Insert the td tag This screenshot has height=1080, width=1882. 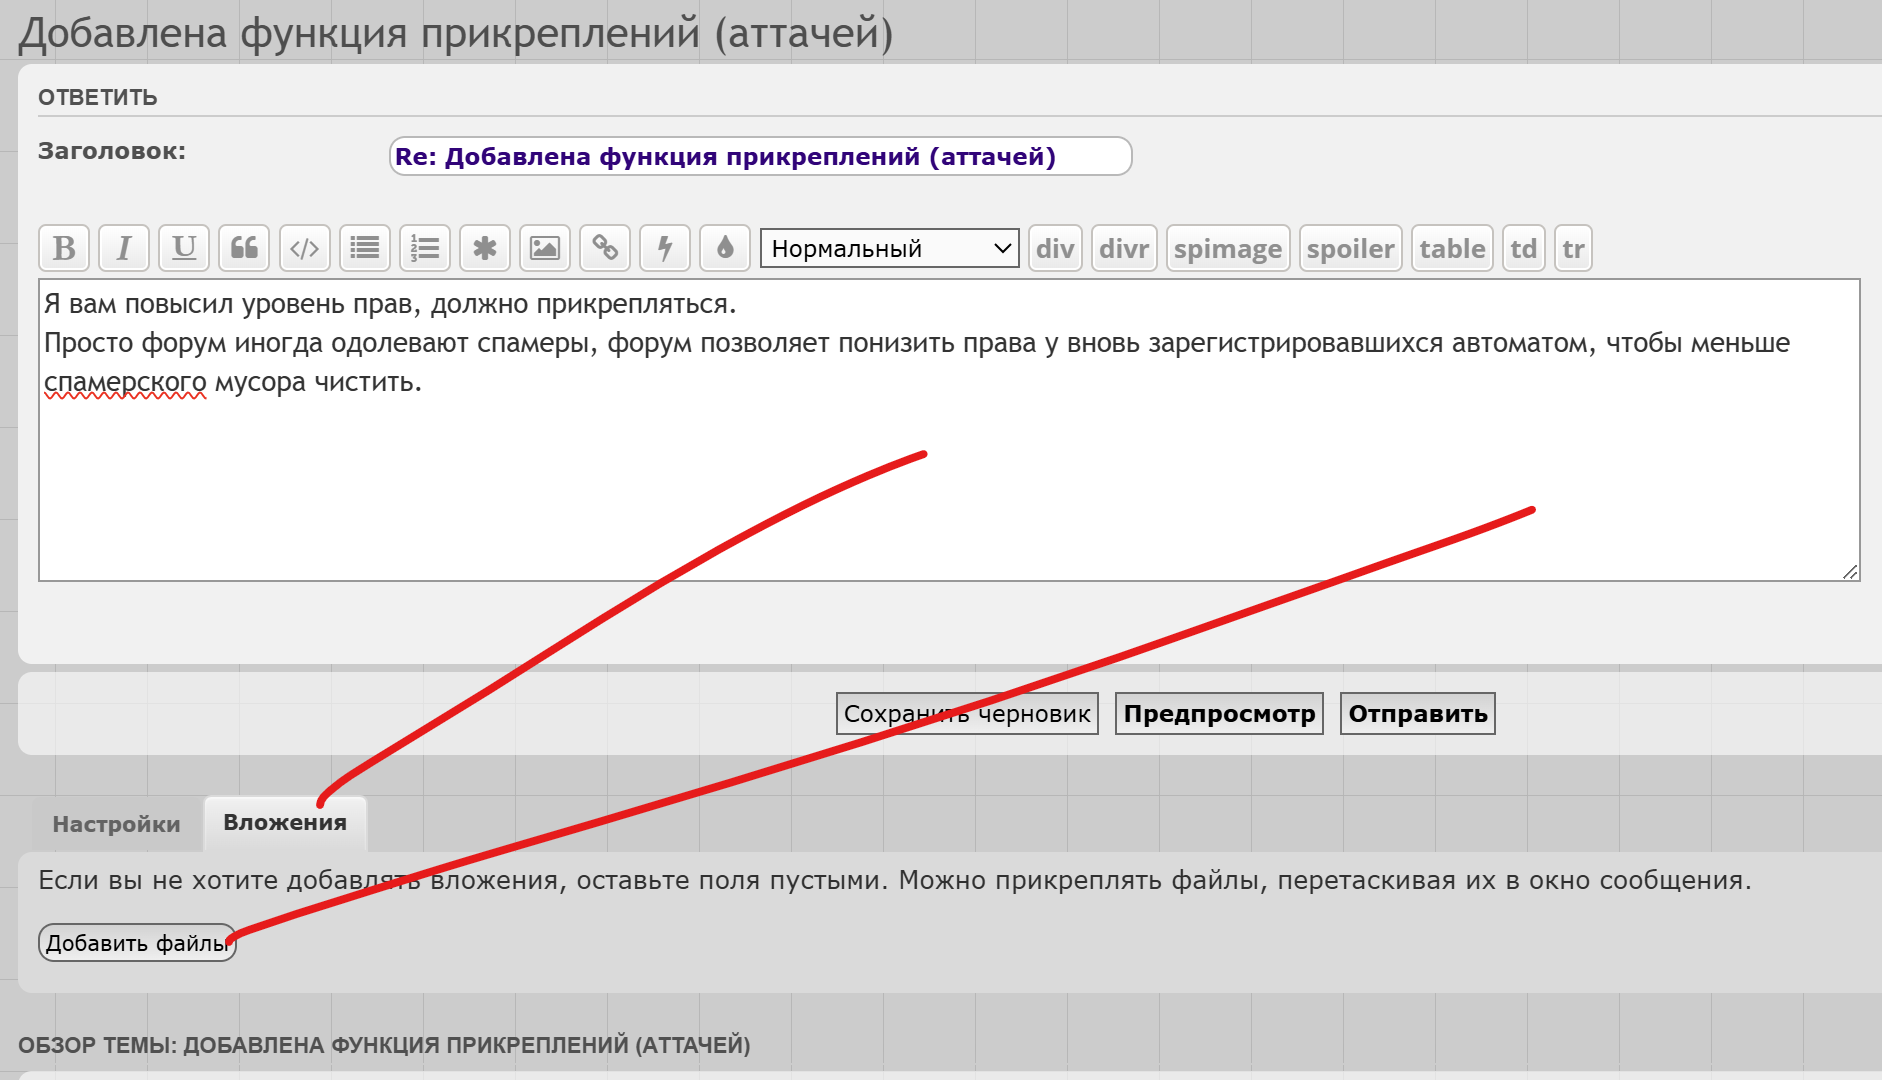pyautogui.click(x=1524, y=248)
